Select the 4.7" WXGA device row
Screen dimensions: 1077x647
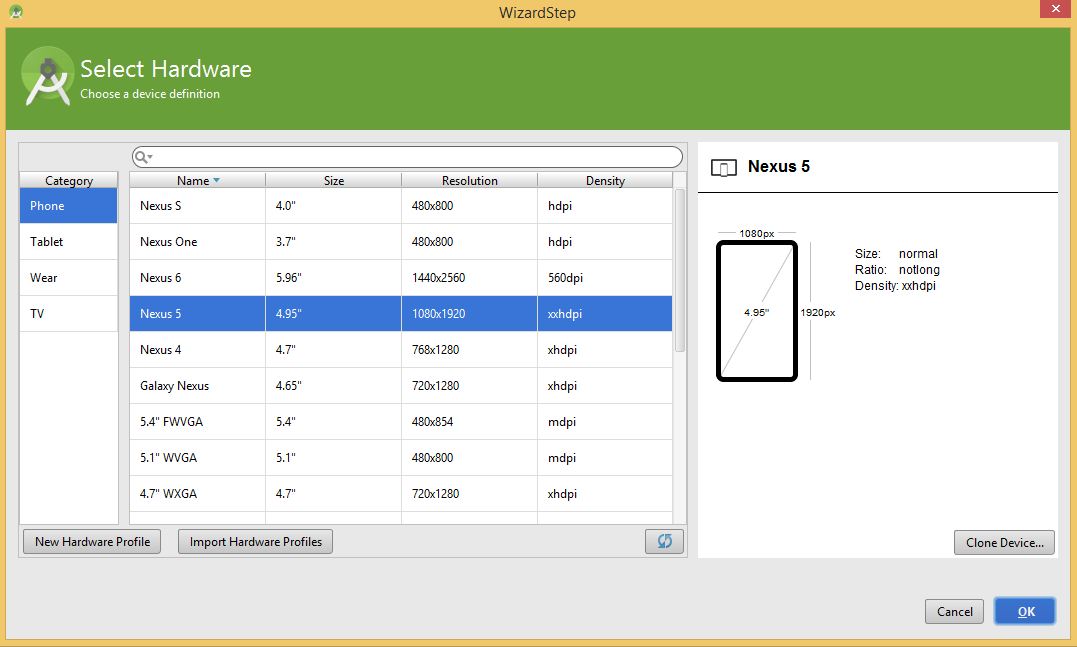(401, 494)
